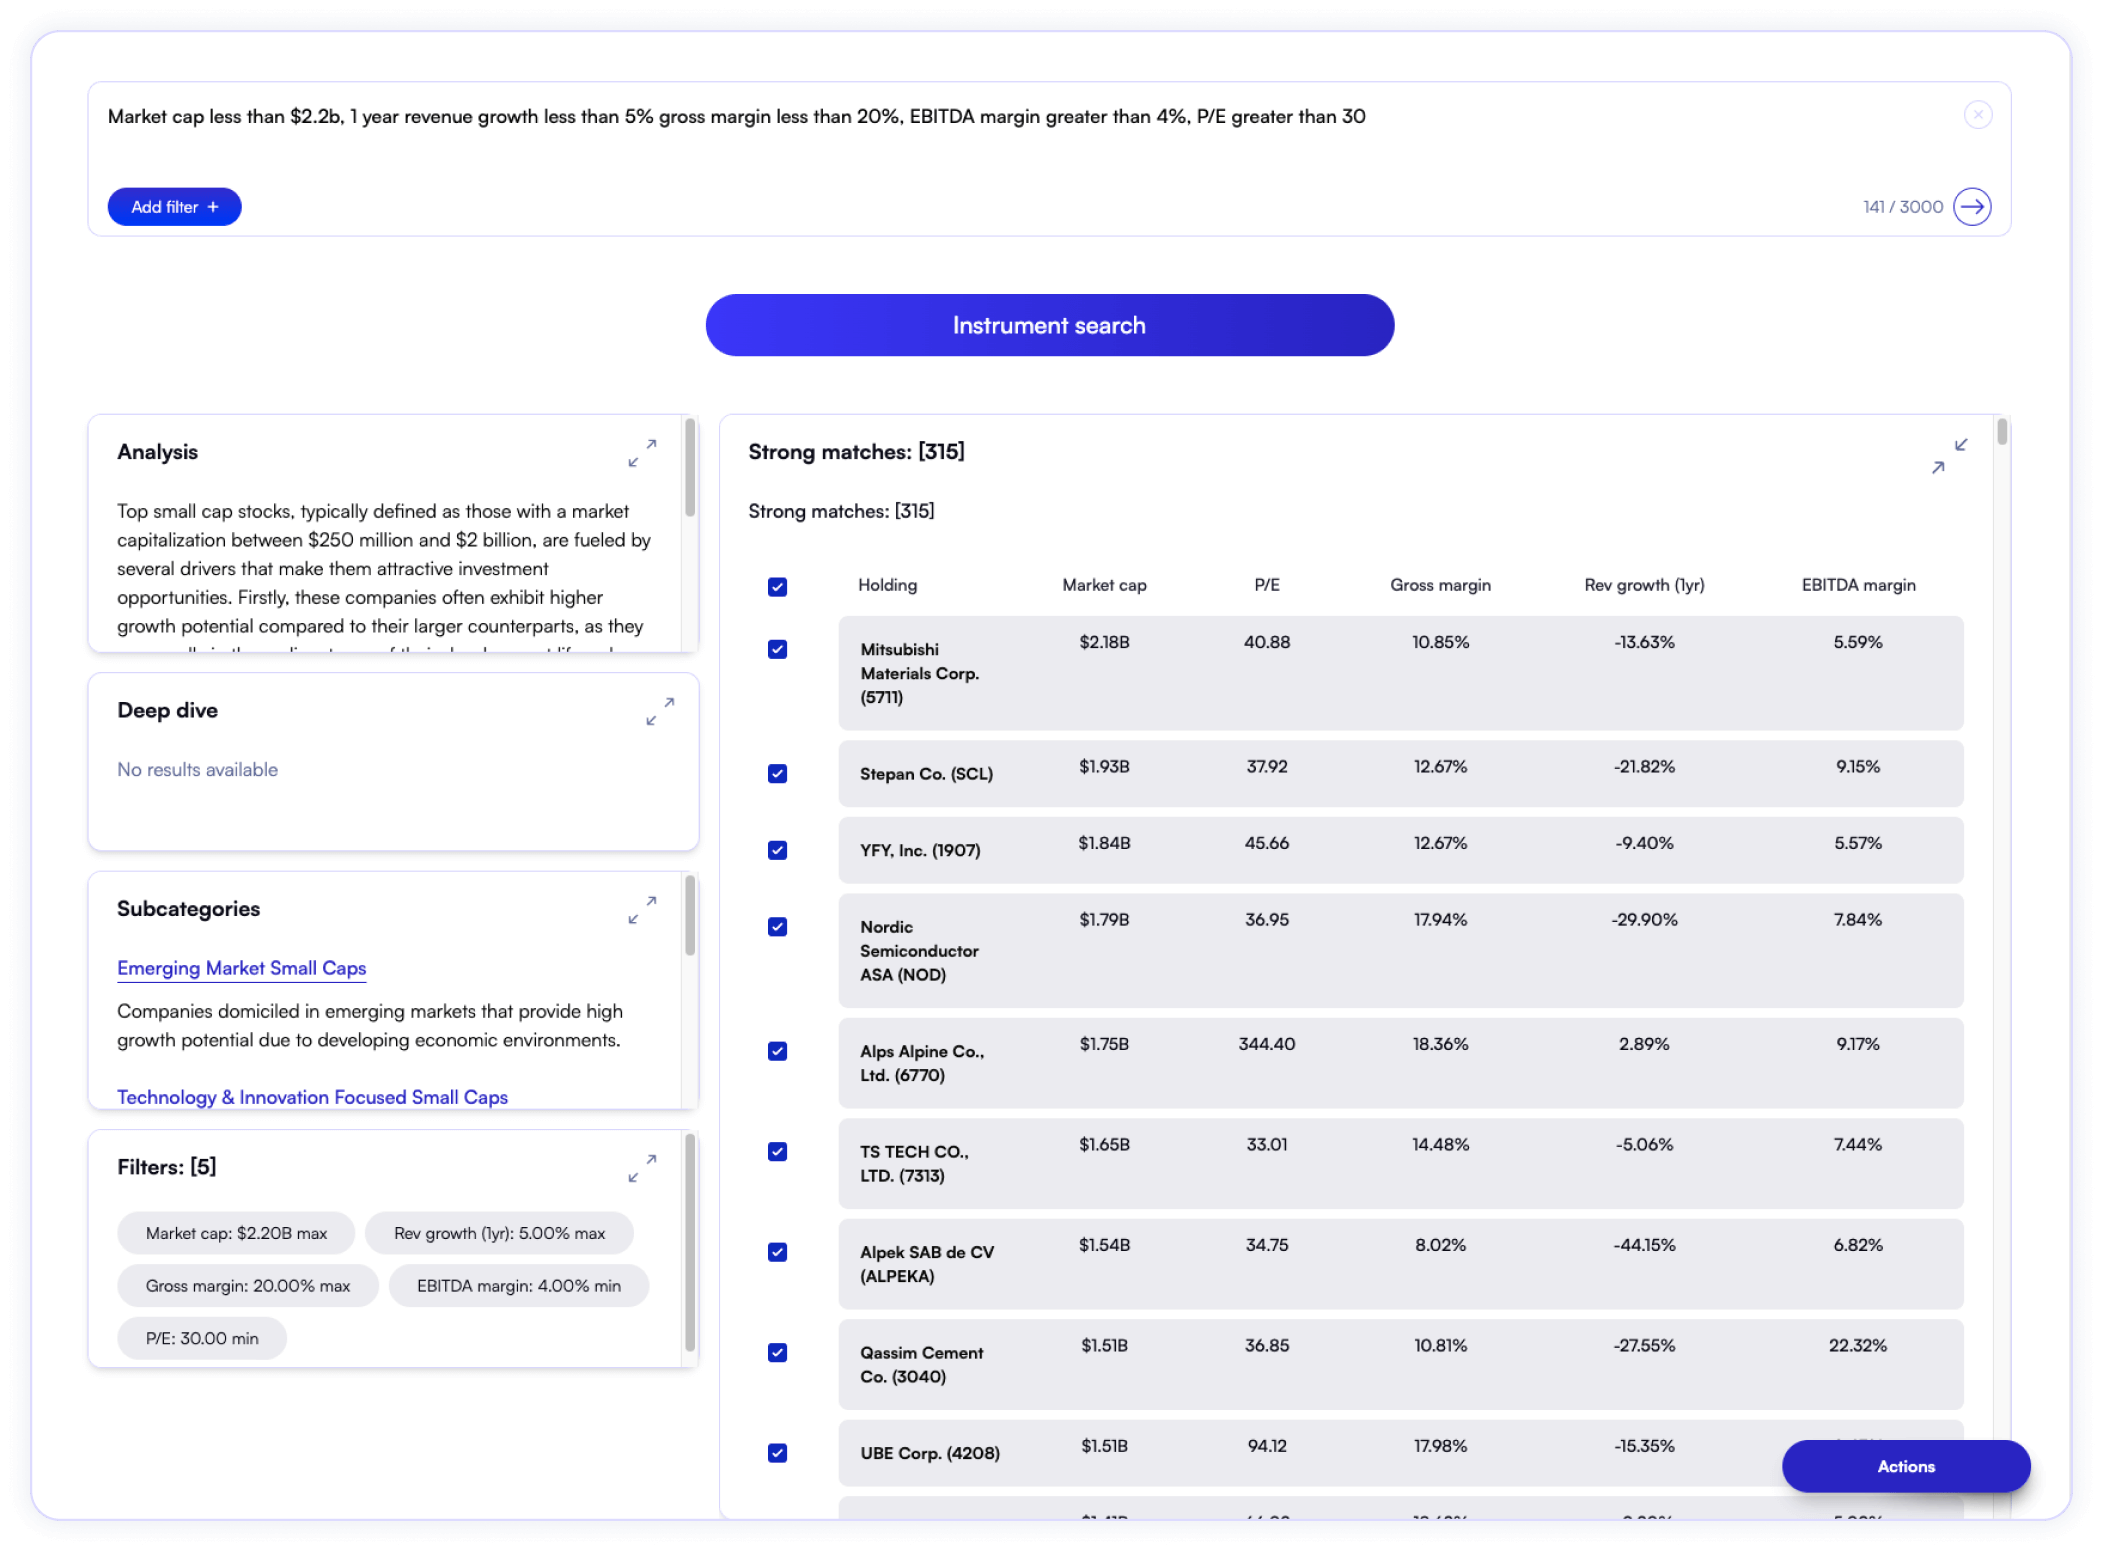2103x1551 pixels.
Task: Click the Instrument search button
Action: click(1049, 325)
